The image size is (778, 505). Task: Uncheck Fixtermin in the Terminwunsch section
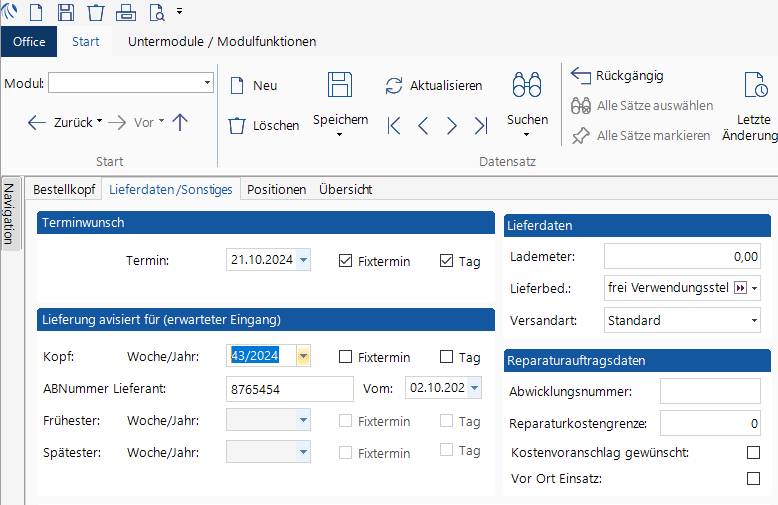click(x=346, y=261)
